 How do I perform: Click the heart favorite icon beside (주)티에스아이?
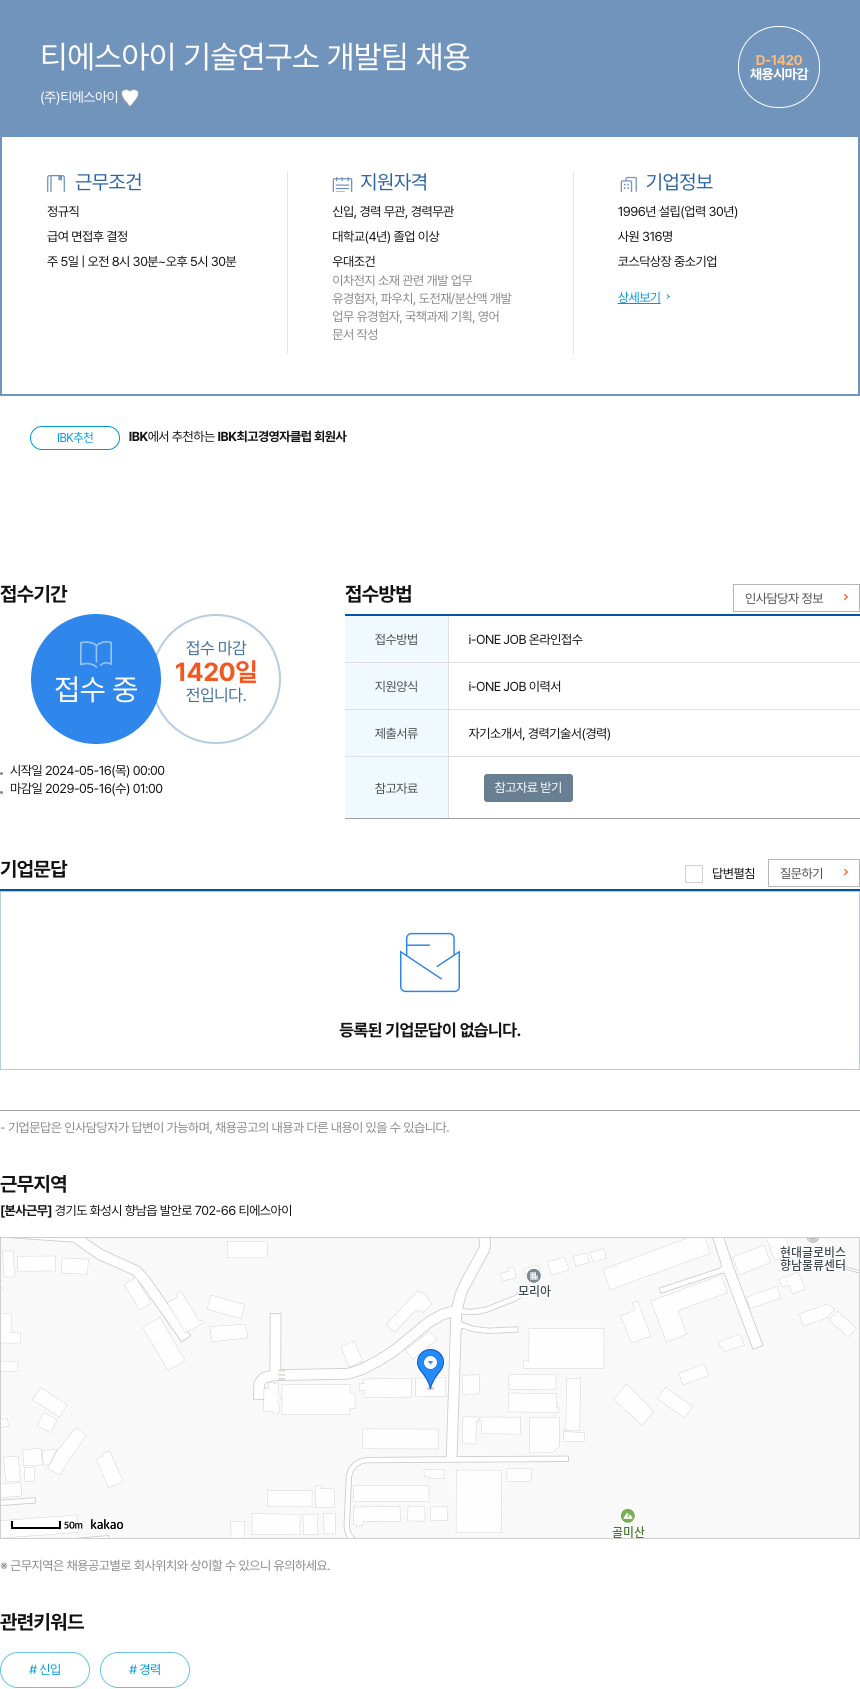click(x=130, y=98)
